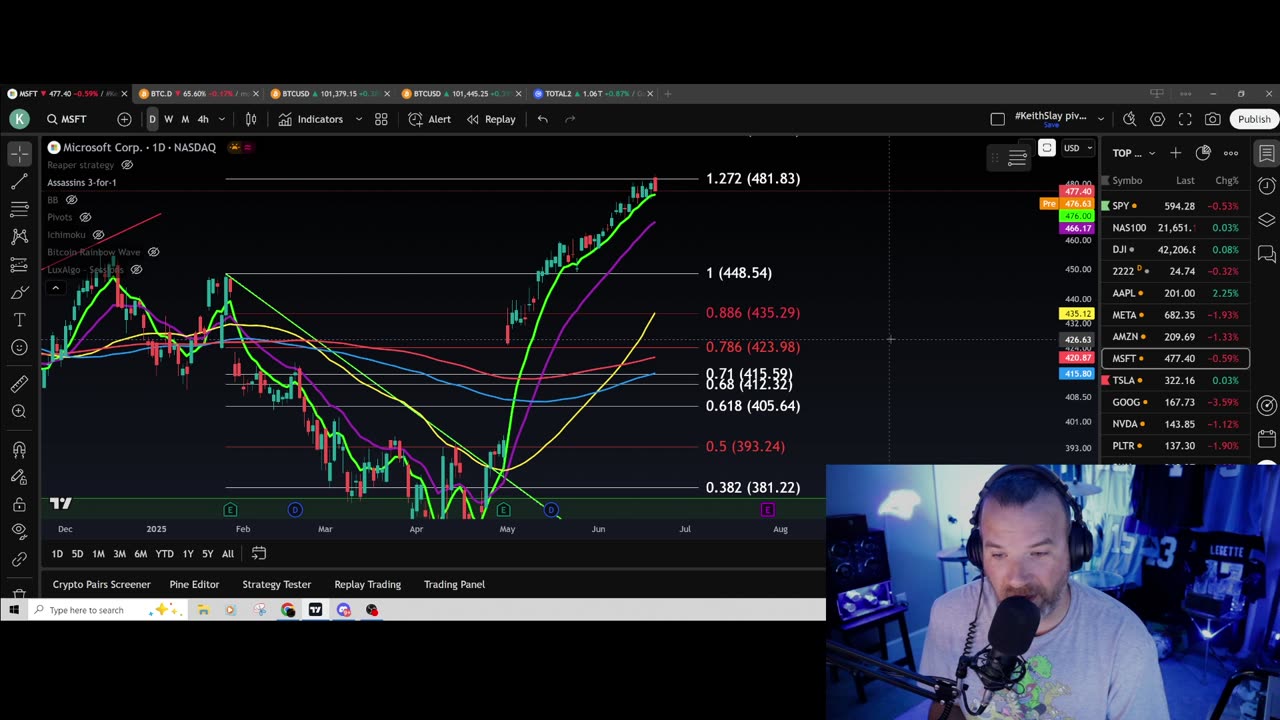This screenshot has width=1280, height=720.
Task: Open the Fibonacci retracement tools
Action: (19, 209)
